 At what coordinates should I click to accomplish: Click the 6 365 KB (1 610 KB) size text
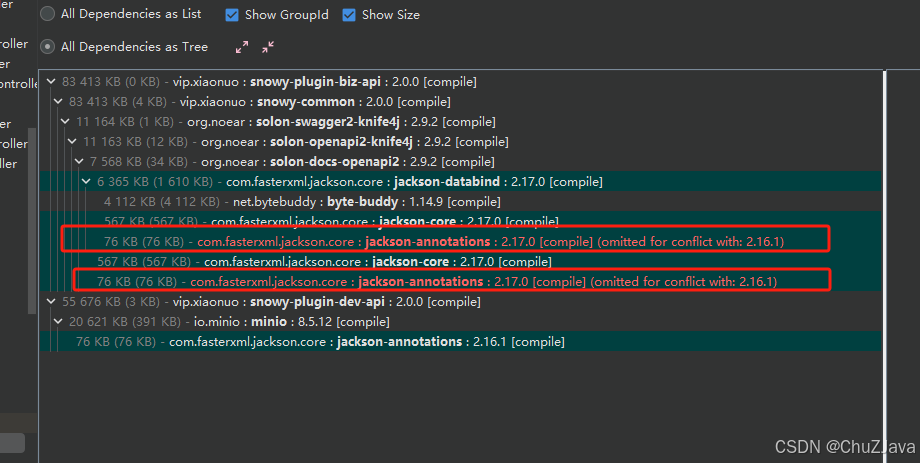coord(155,181)
